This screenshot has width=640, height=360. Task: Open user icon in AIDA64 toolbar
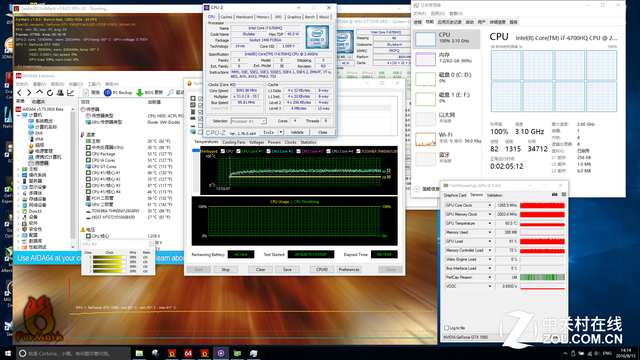coord(60,93)
